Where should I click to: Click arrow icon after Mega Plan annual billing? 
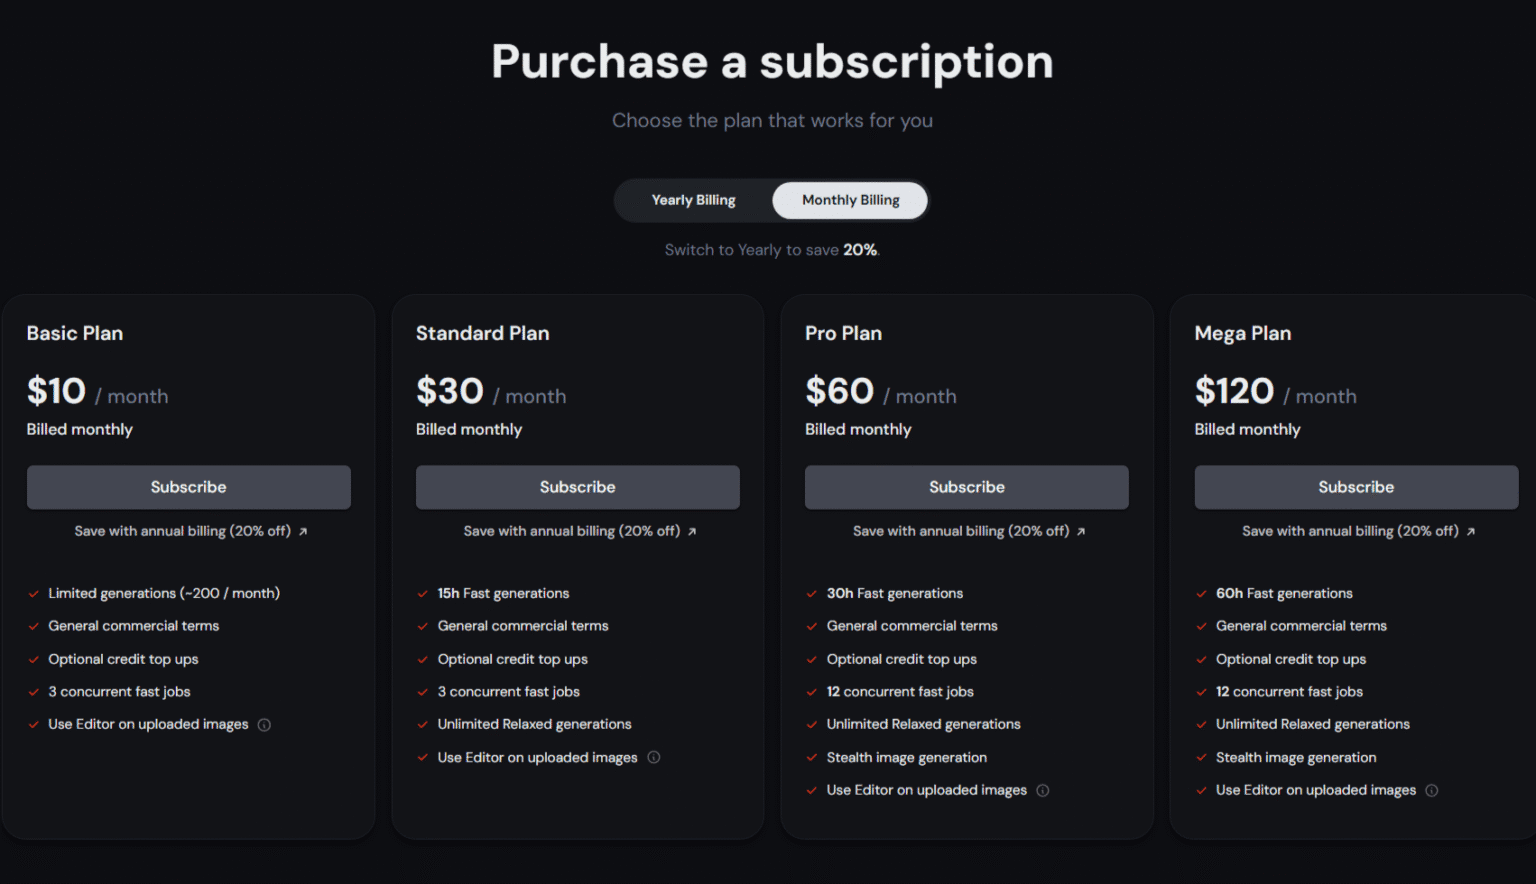tap(1471, 532)
